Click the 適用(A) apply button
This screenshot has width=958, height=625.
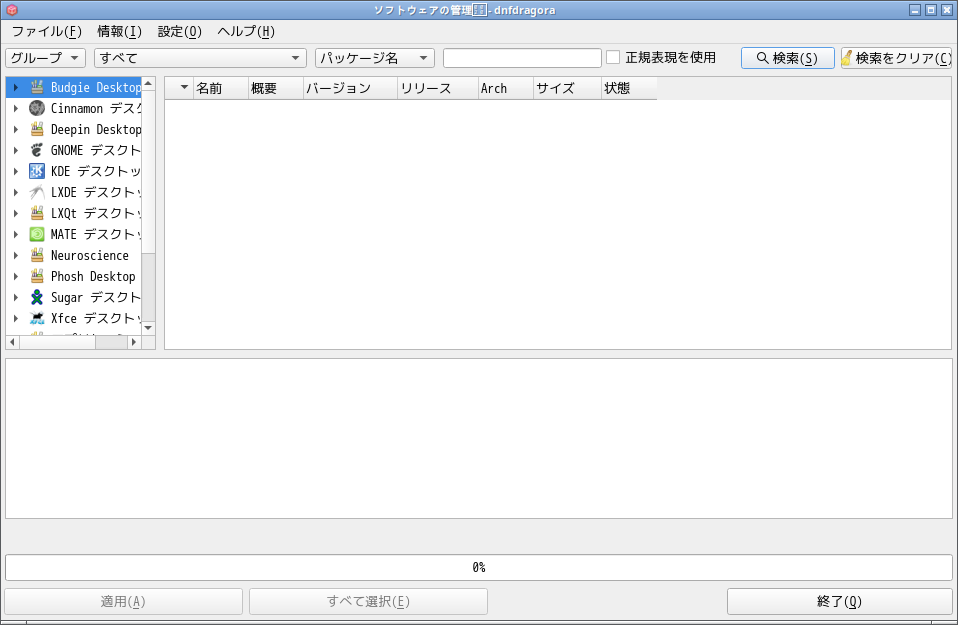[123, 602]
